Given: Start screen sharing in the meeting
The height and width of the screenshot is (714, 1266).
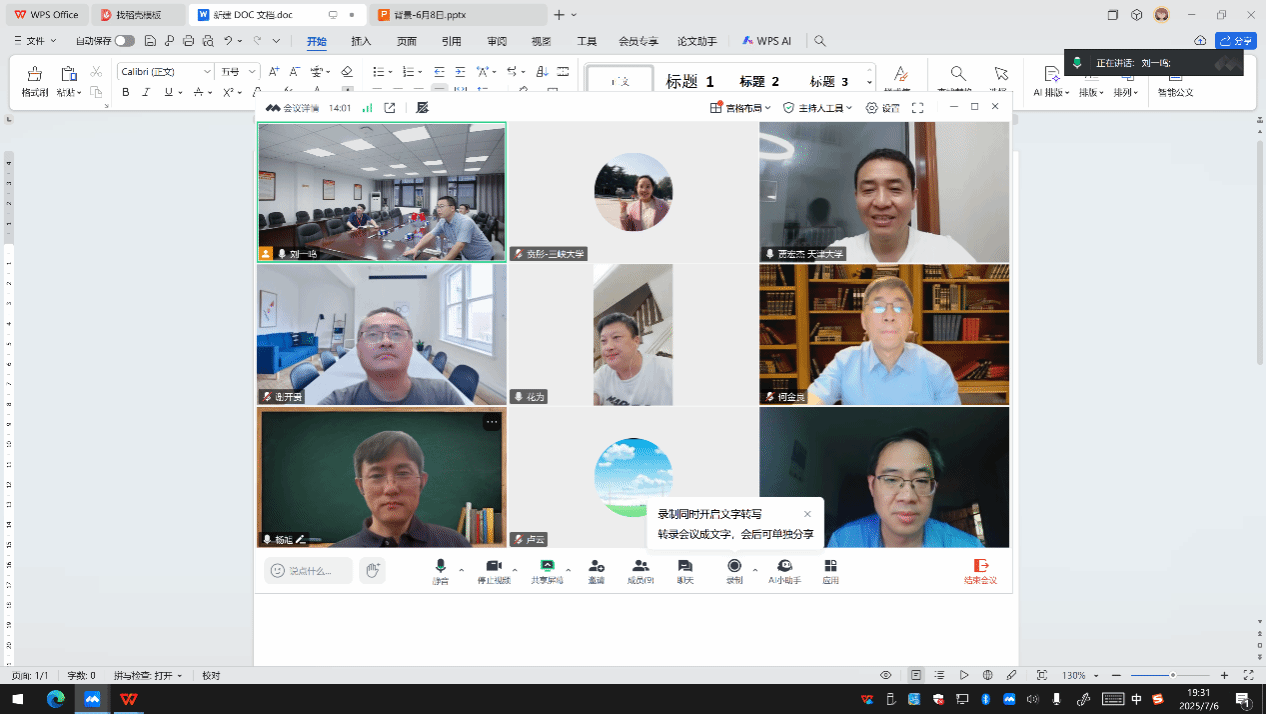Looking at the screenshot, I should pyautogui.click(x=547, y=570).
